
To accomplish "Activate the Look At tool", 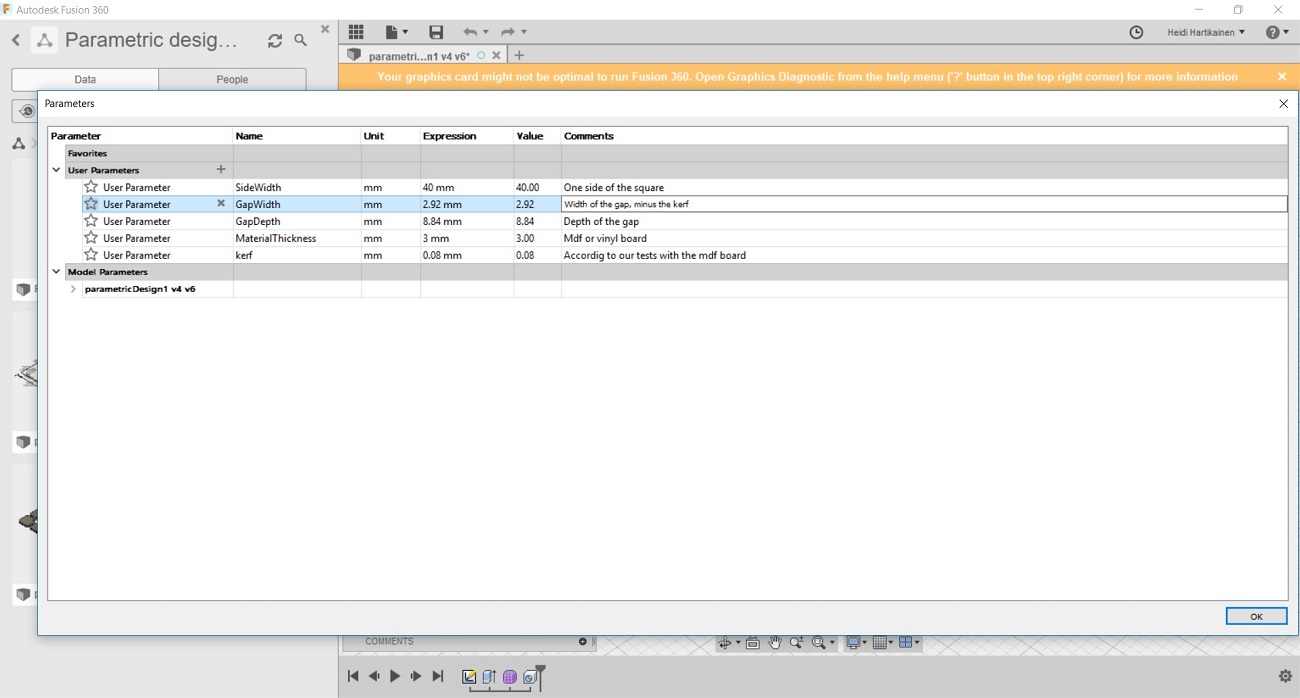I will click(753, 643).
